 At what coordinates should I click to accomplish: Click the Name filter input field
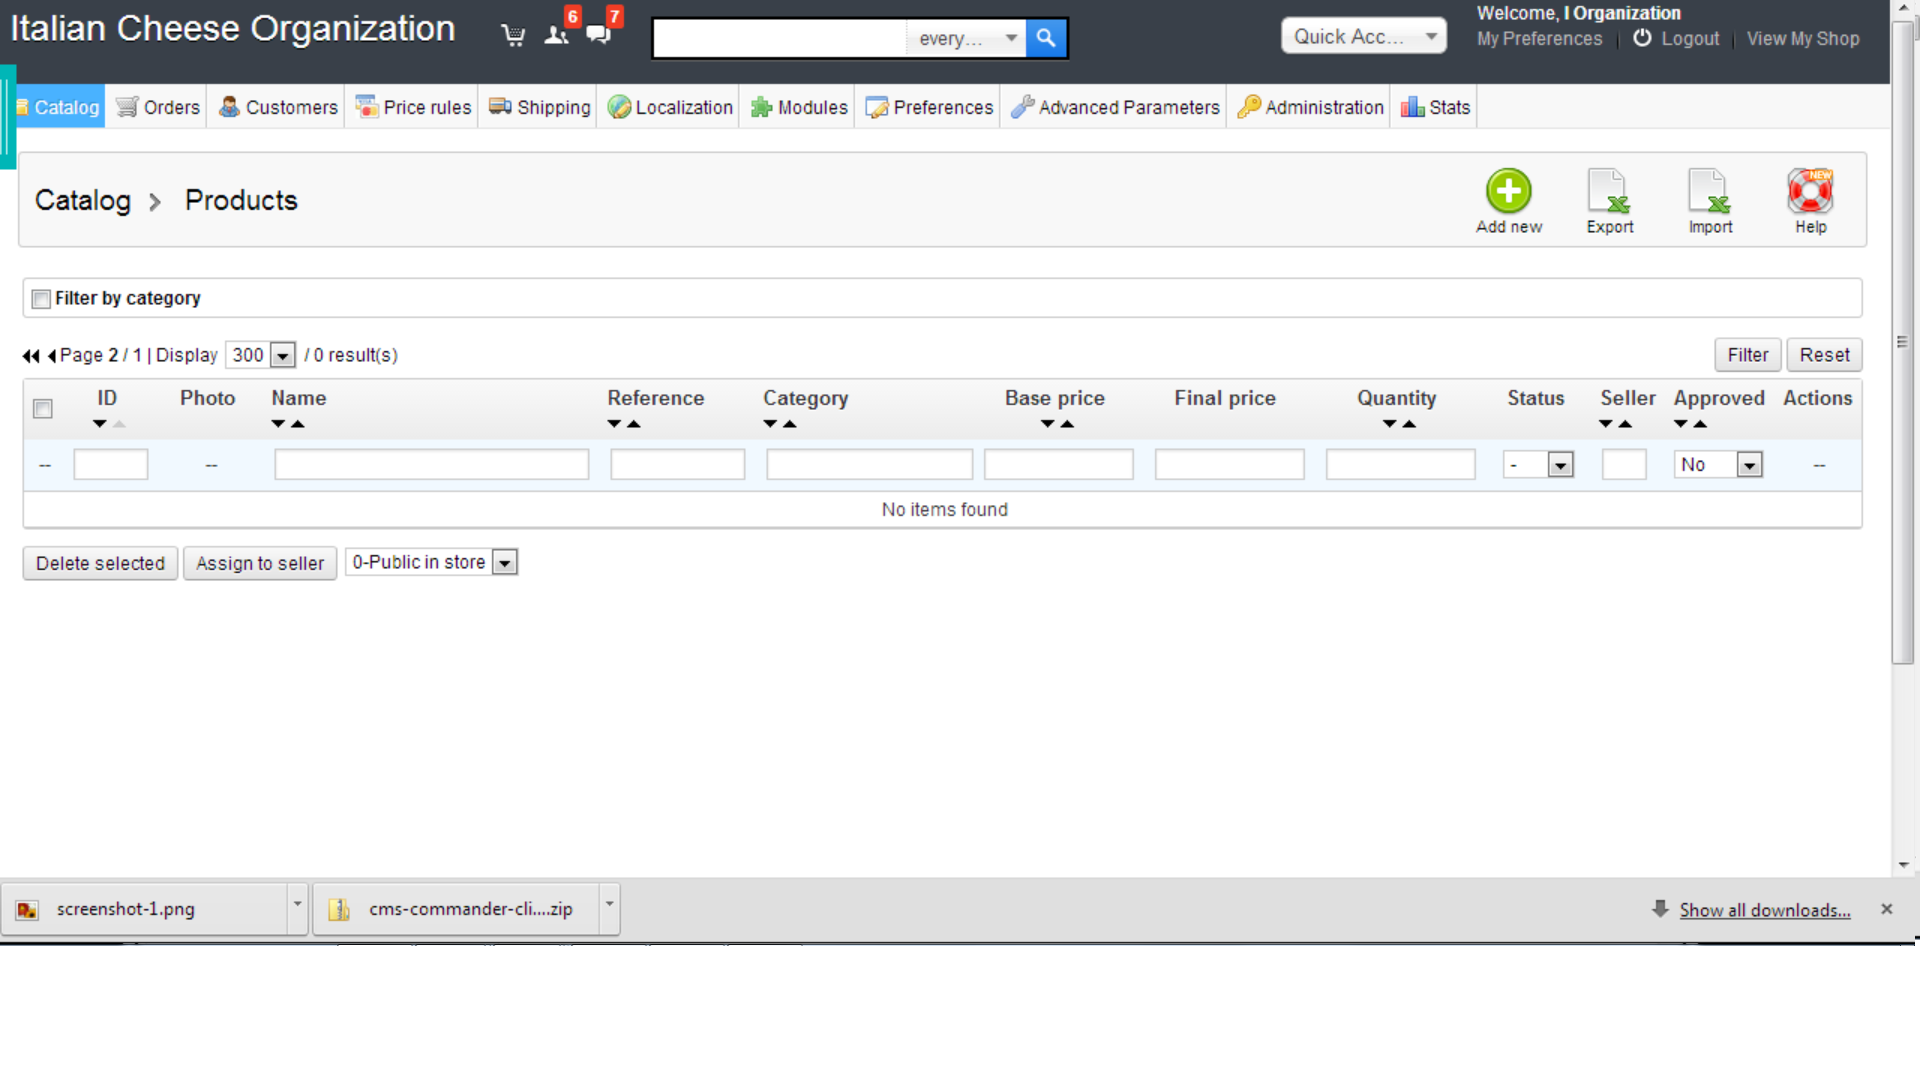431,465
